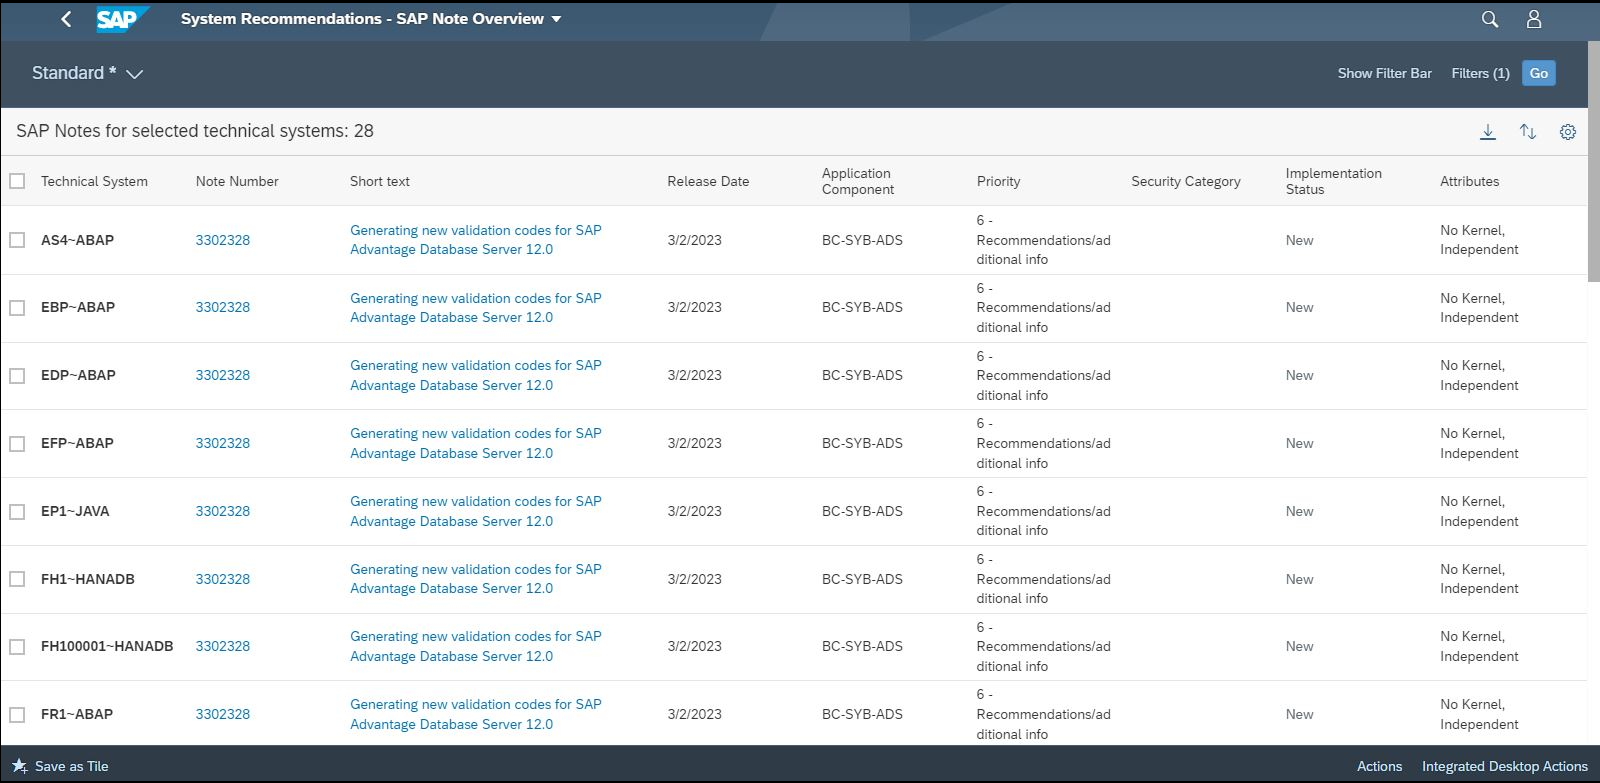Click Show Filter Bar
The image size is (1600, 783).
pyautogui.click(x=1384, y=73)
